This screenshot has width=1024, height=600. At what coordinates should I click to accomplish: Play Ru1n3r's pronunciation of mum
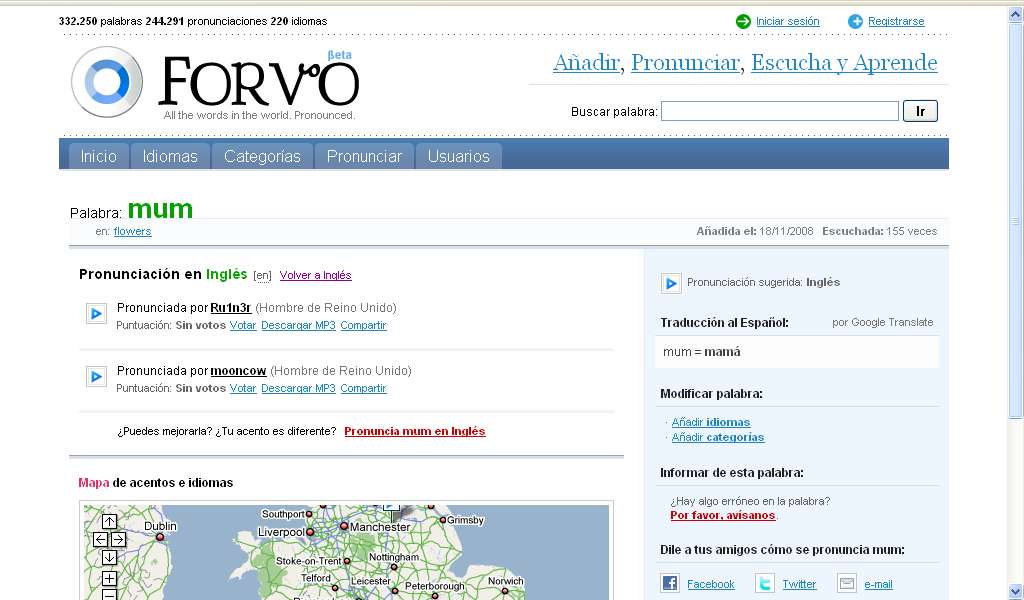pyautogui.click(x=96, y=314)
